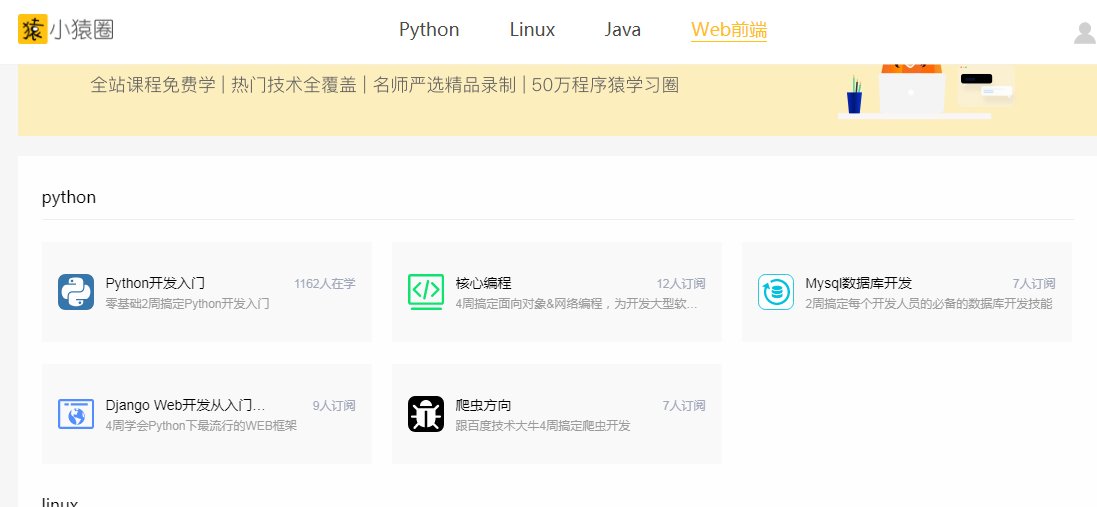Click 7人订阅 on the 爬虫方向 card
Viewport: 1097px width, 507px height.
click(684, 405)
